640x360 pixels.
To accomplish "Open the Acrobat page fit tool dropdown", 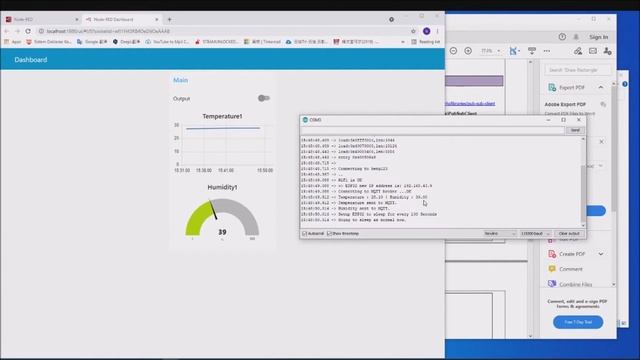I will point(514,51).
